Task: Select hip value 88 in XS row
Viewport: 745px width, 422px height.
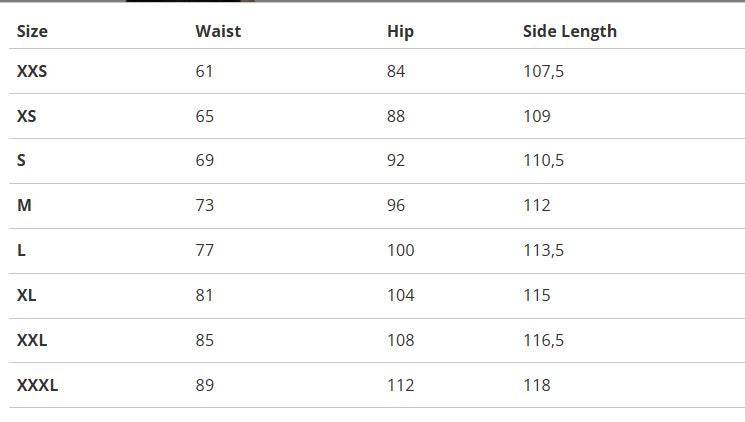Action: pyautogui.click(x=396, y=116)
